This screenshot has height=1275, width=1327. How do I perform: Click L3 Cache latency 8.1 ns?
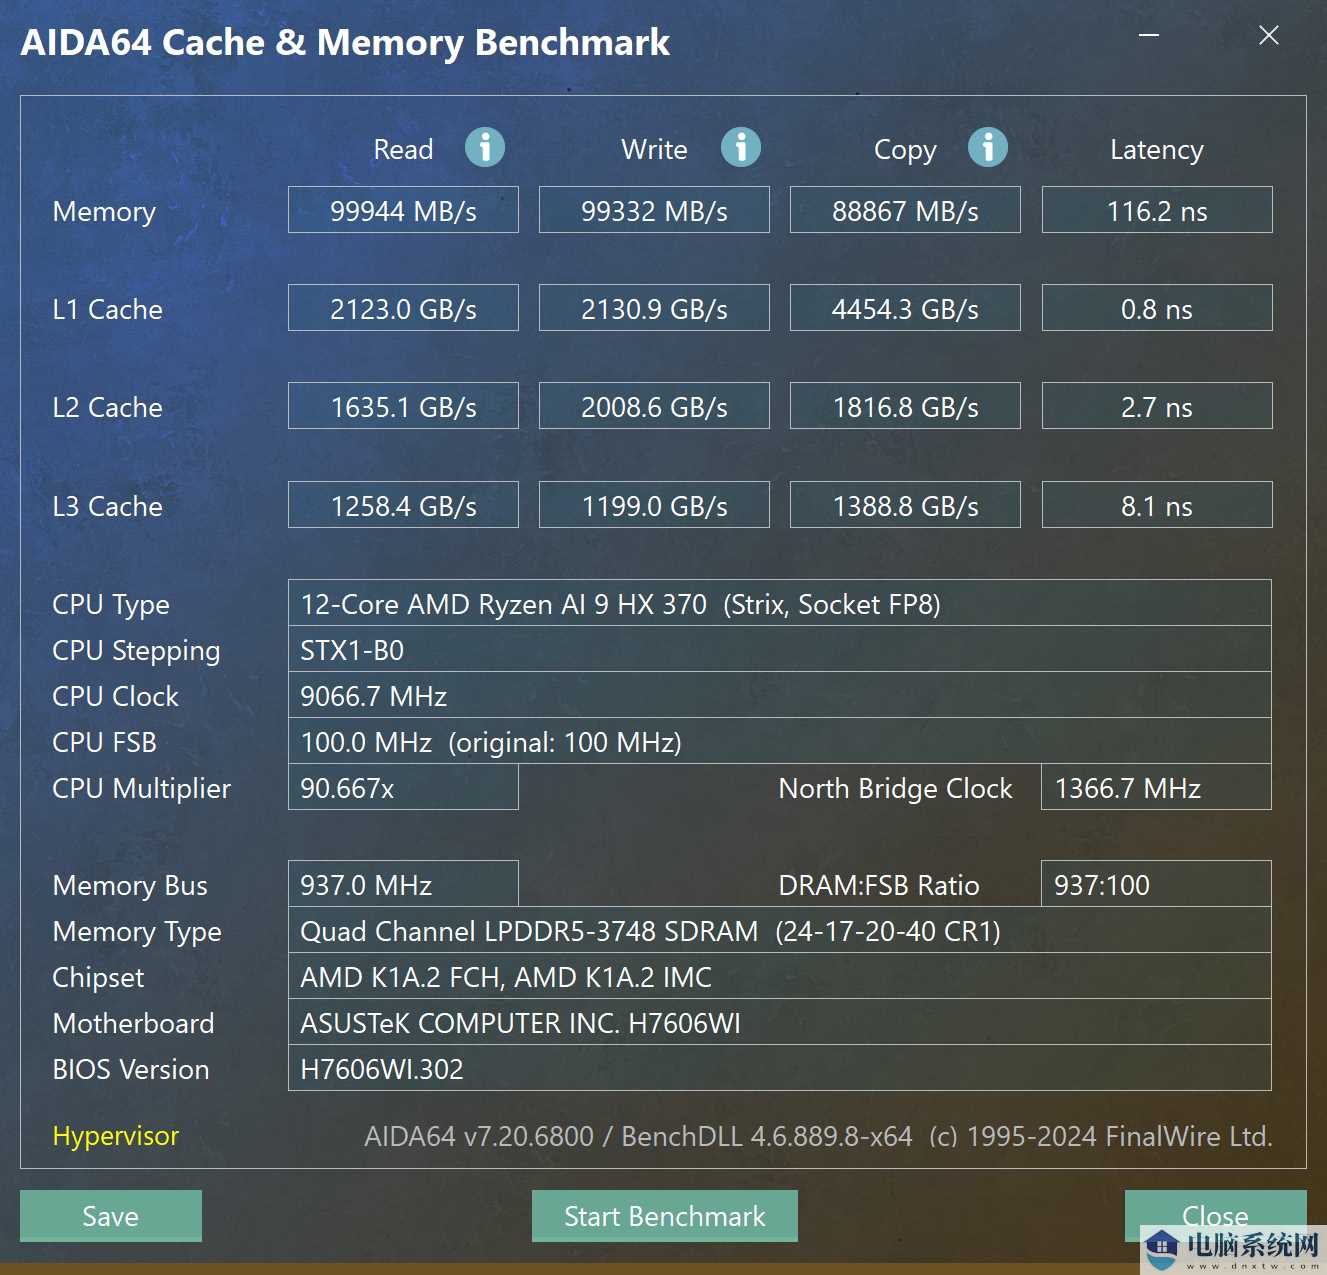point(1157,505)
